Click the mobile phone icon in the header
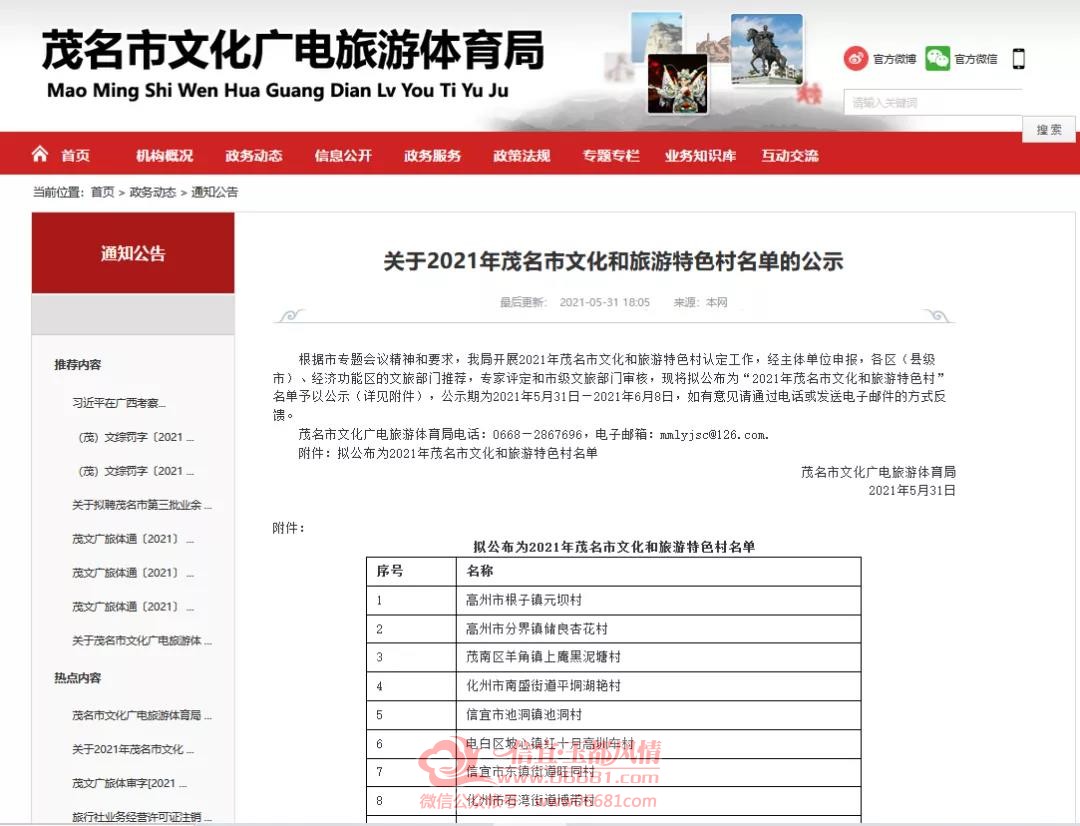 (x=1019, y=59)
